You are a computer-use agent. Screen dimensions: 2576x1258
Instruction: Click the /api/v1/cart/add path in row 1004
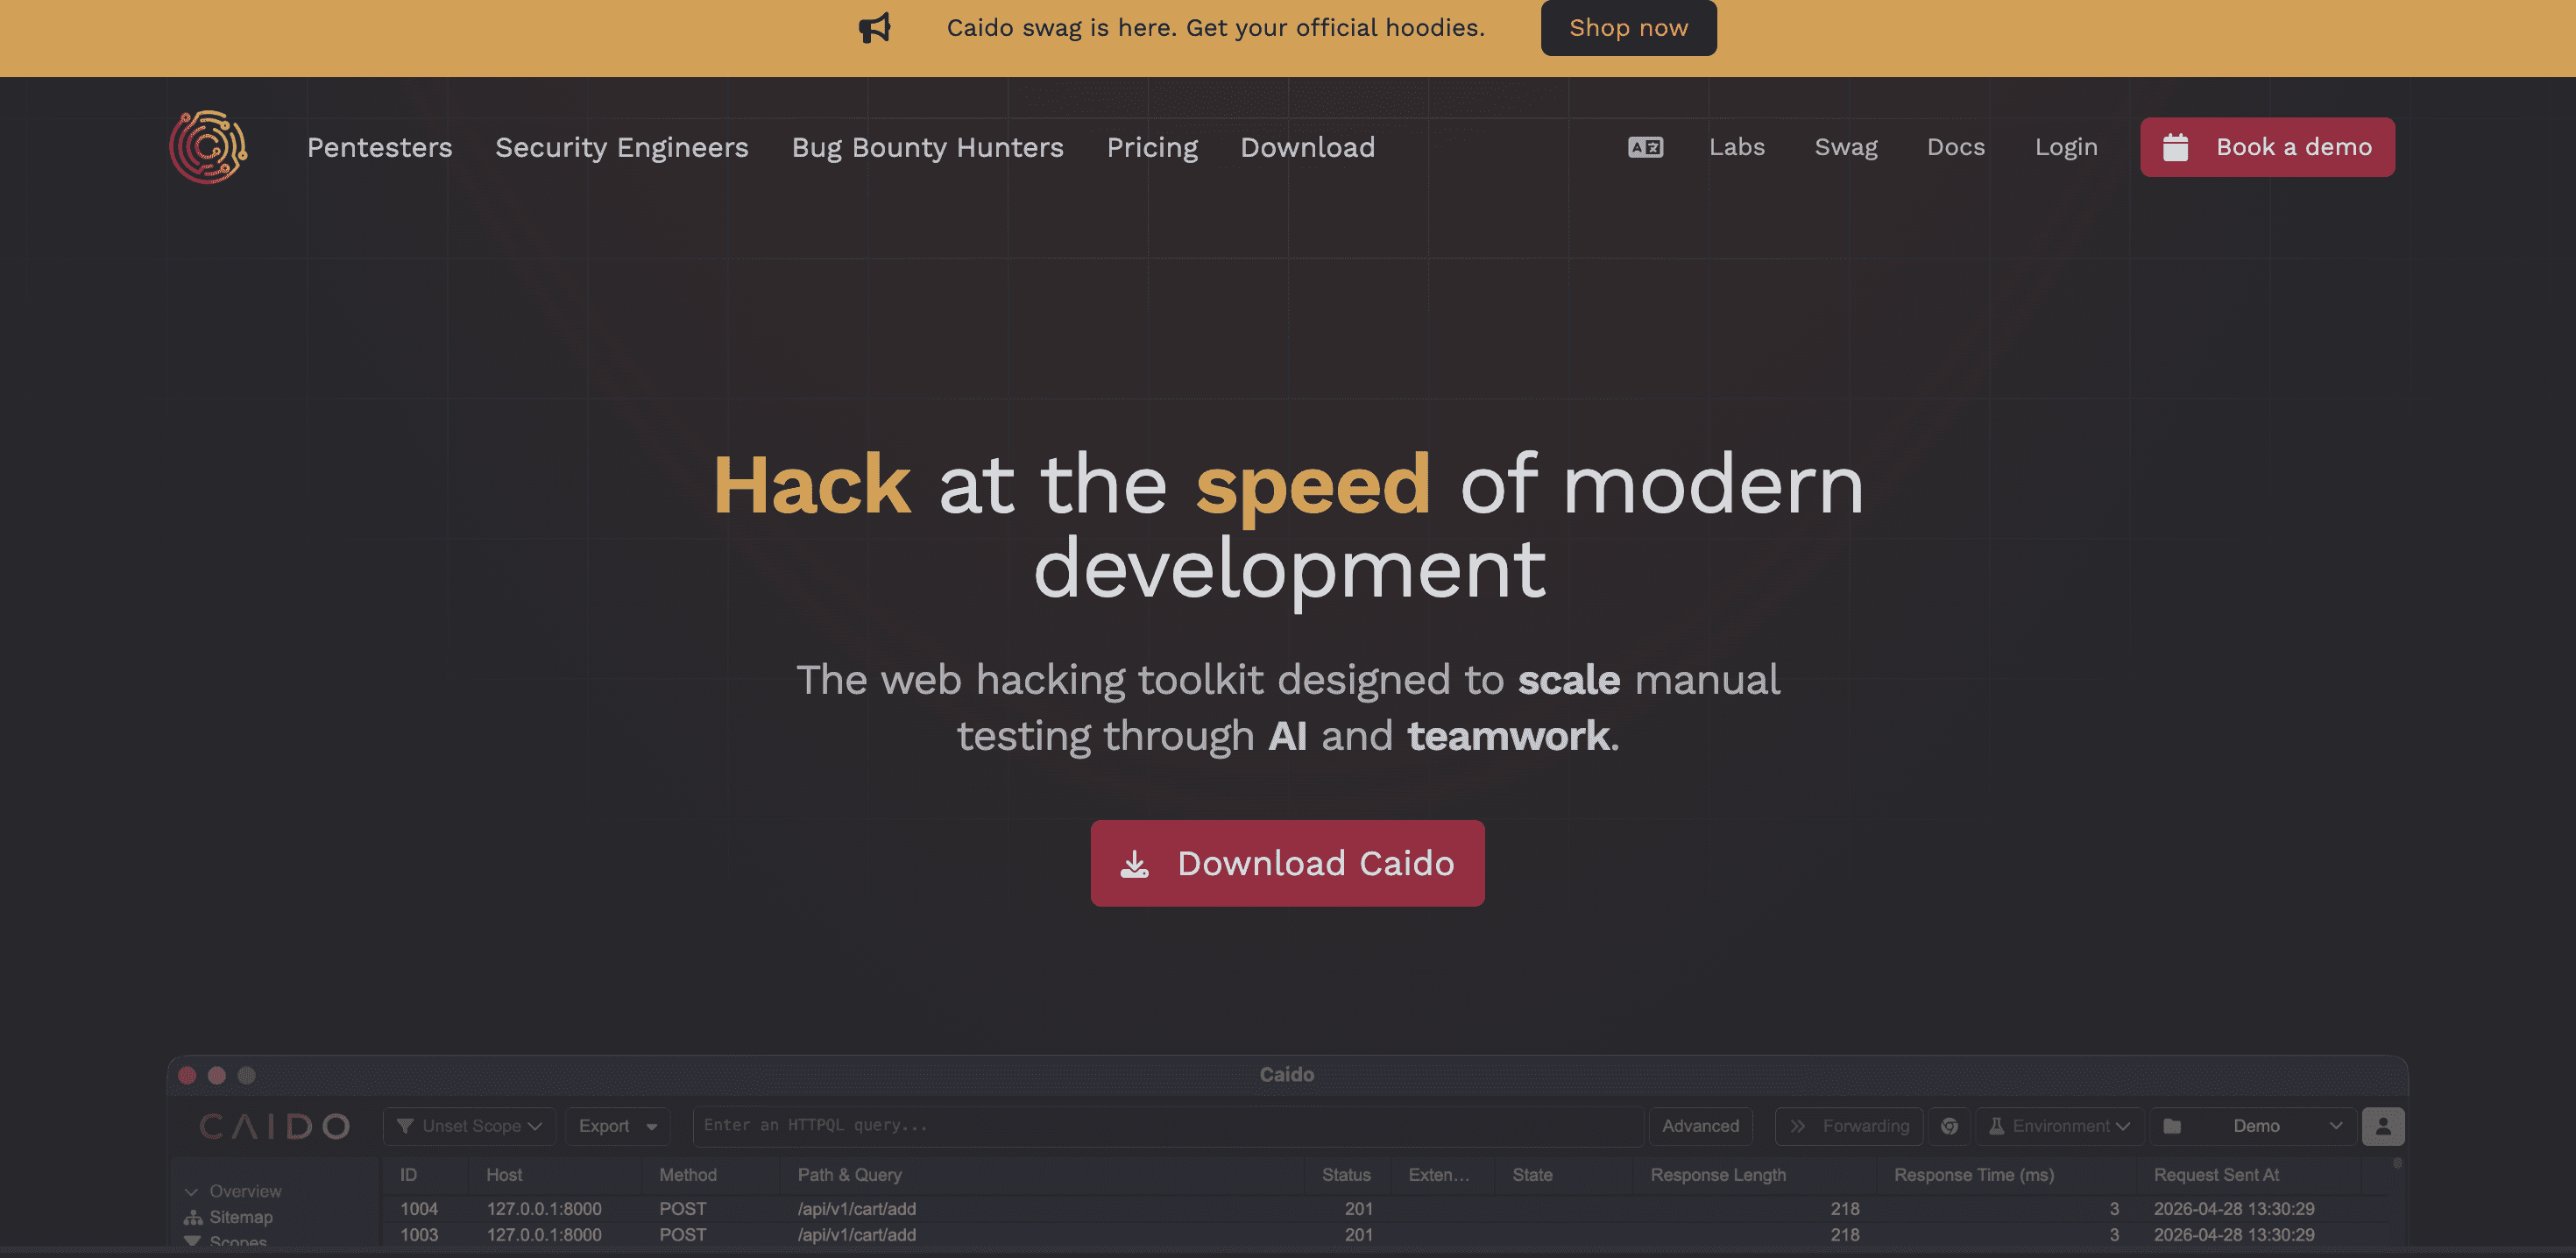pos(857,1209)
